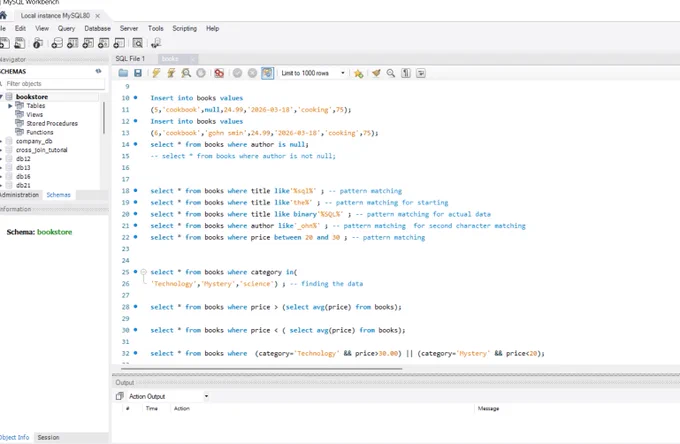Stop the running query

[201, 73]
